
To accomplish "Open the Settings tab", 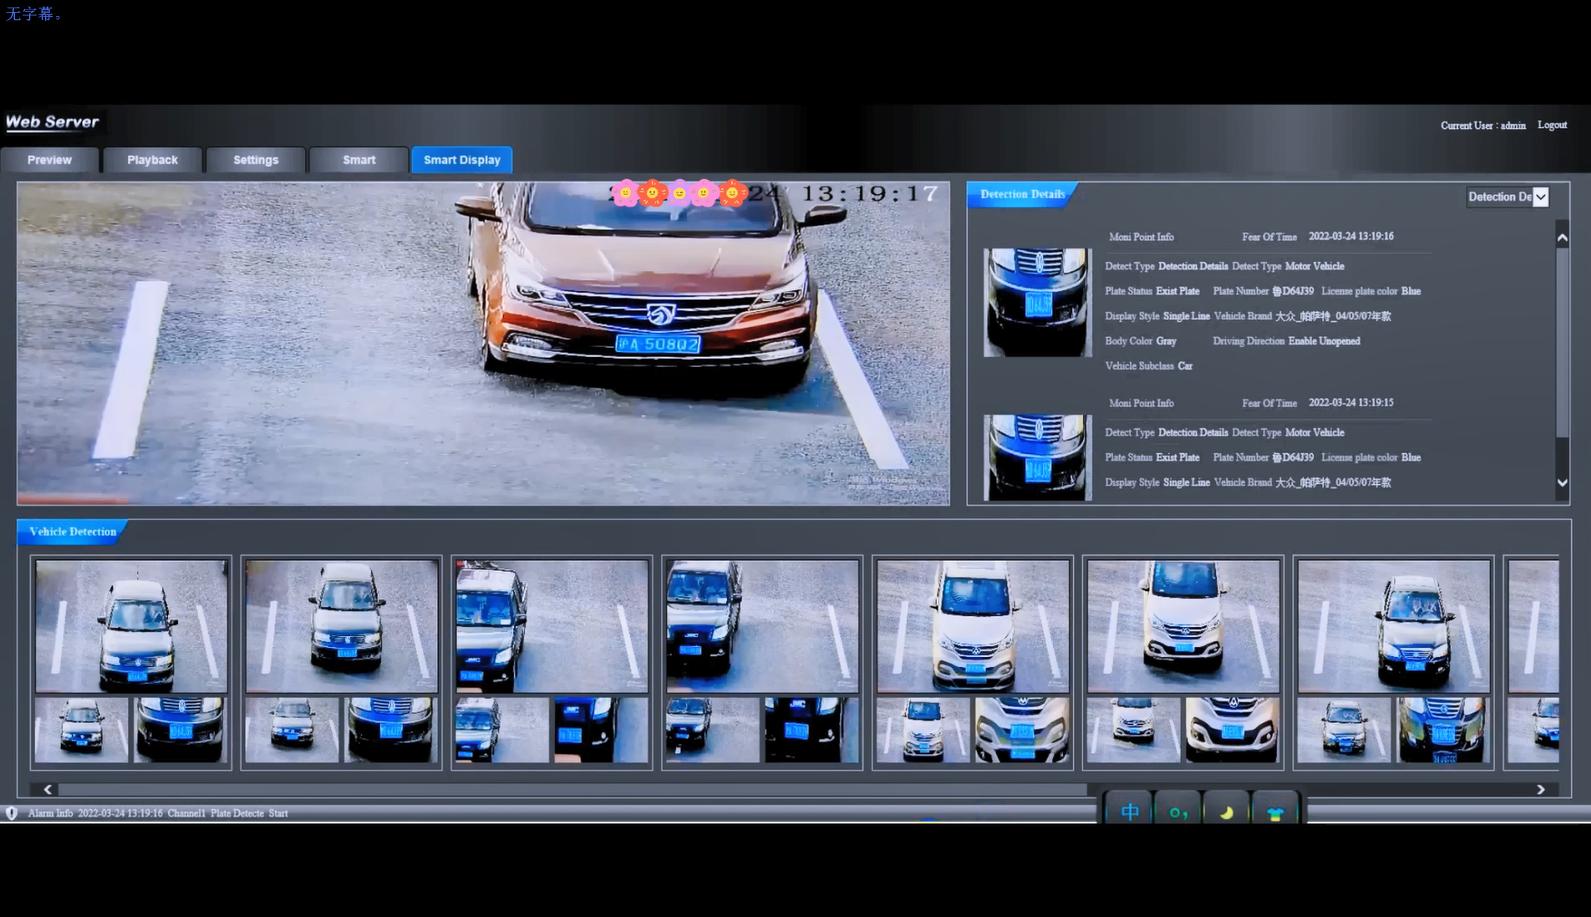I will pos(256,160).
